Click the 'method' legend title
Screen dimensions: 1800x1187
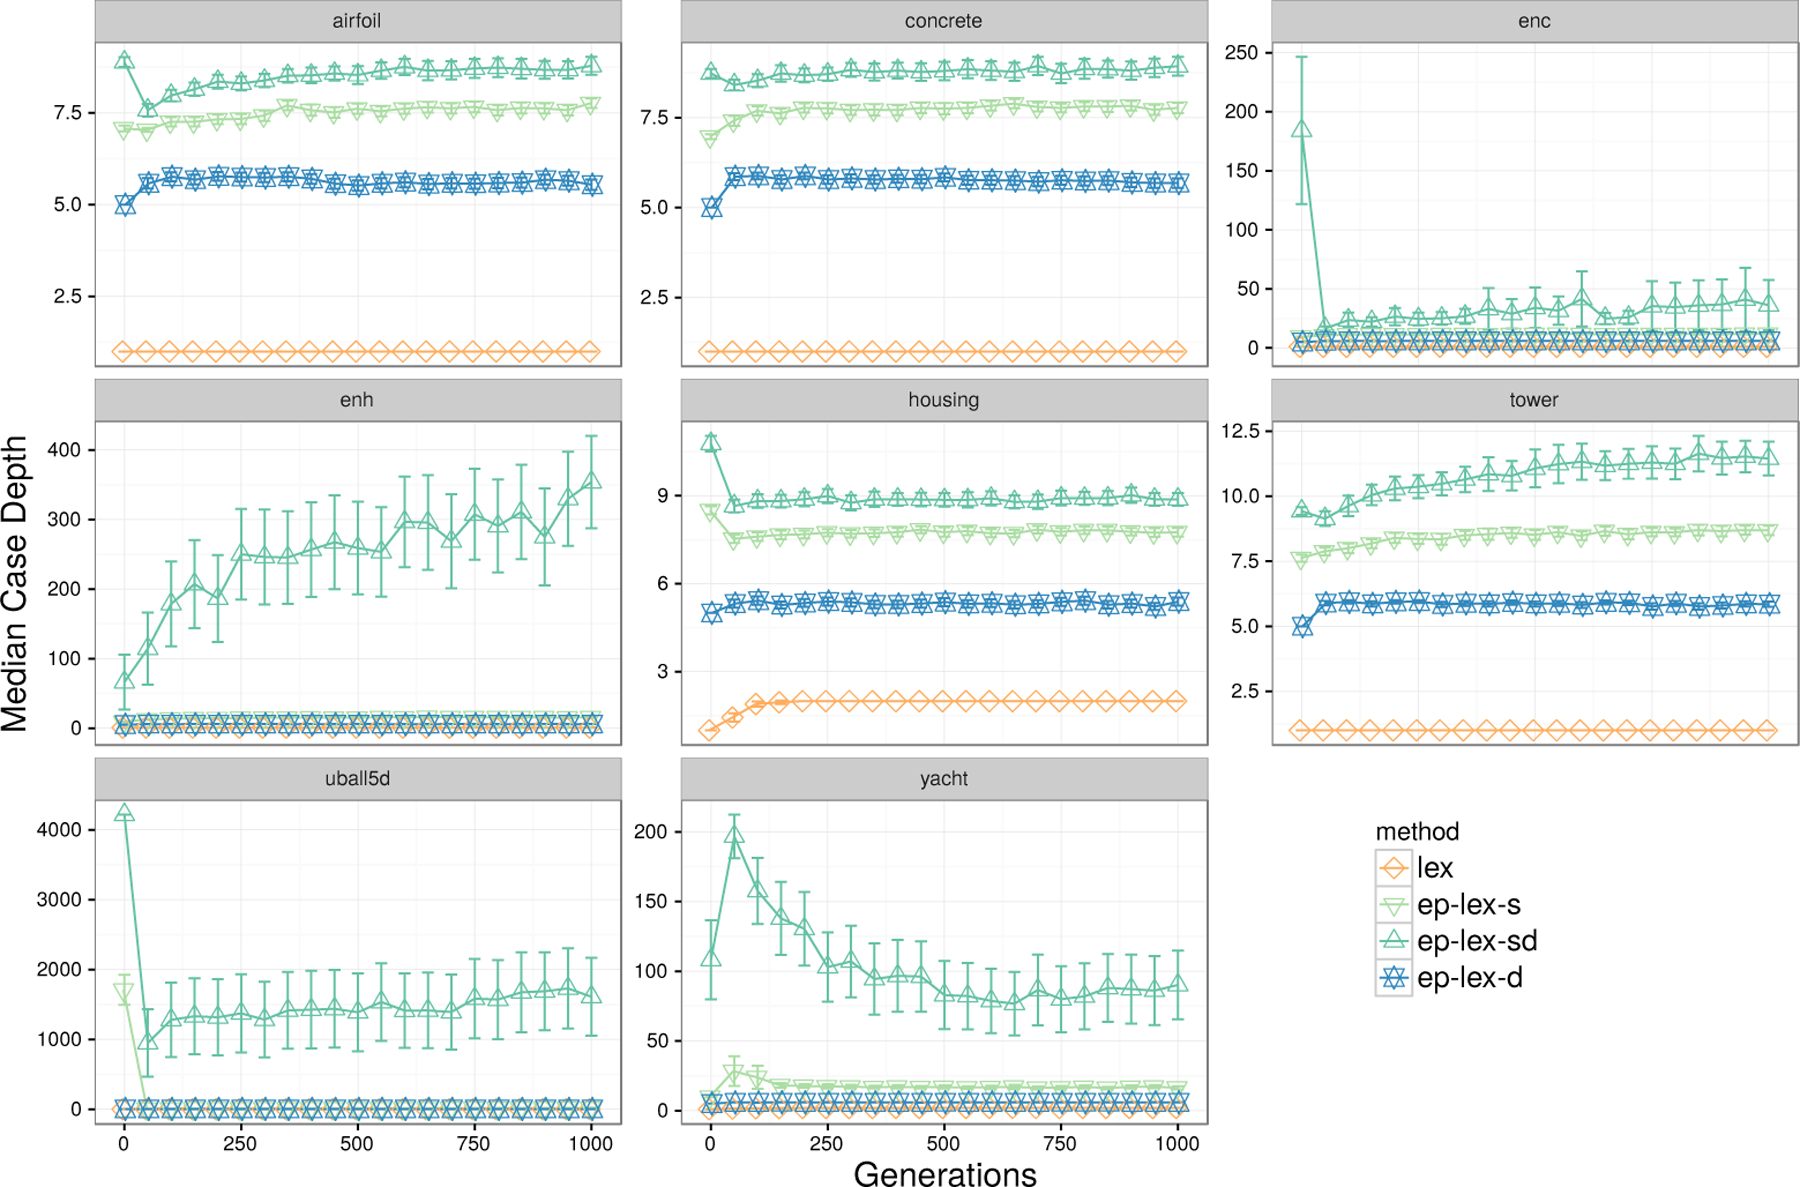coord(1417,832)
